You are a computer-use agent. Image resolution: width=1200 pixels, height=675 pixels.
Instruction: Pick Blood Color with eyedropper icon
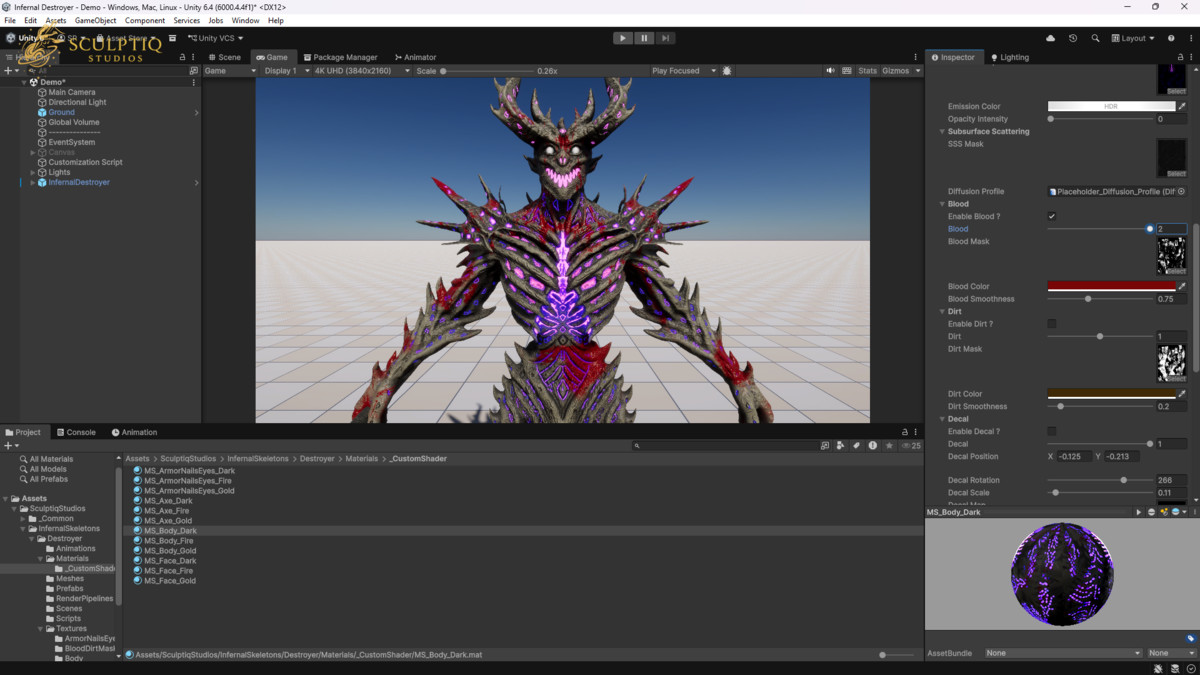coord(1182,286)
